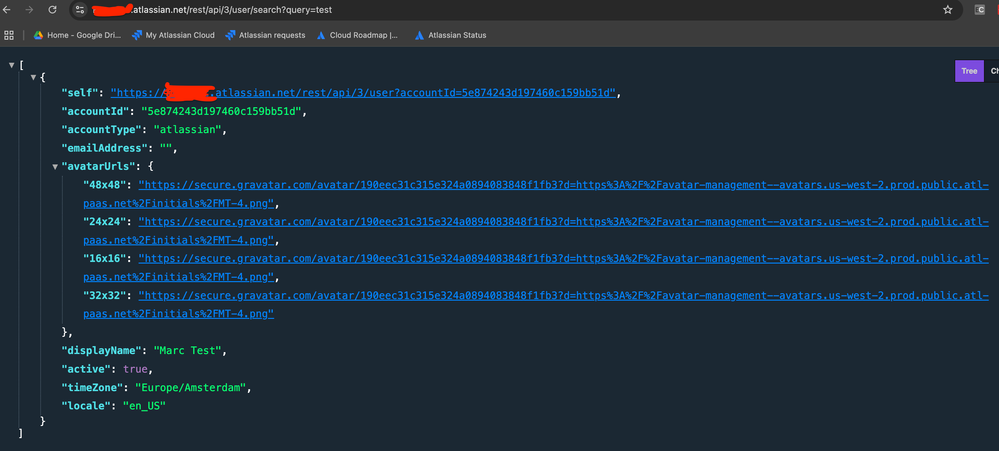Open the self user API link
The width and height of the screenshot is (999, 451).
point(363,93)
